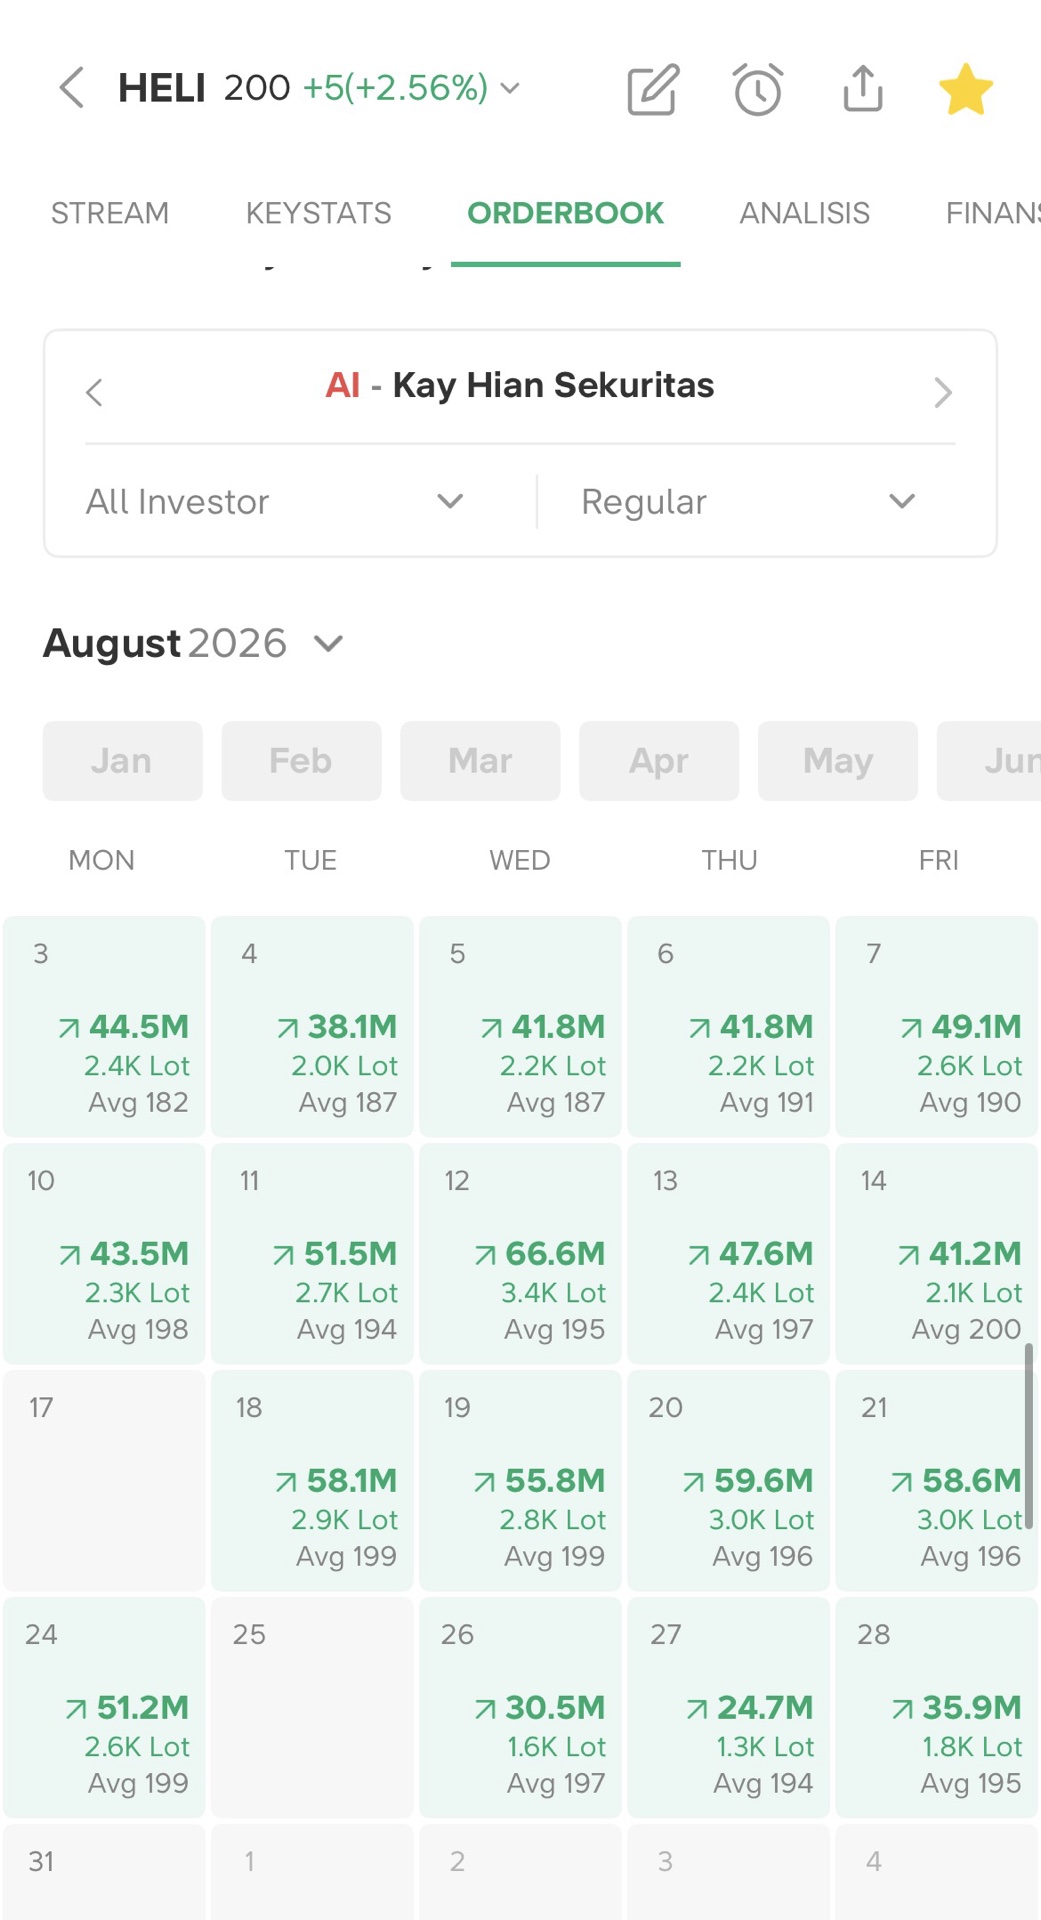This screenshot has width=1041, height=1920.
Task: Select the Mar month chip
Action: coord(480,761)
